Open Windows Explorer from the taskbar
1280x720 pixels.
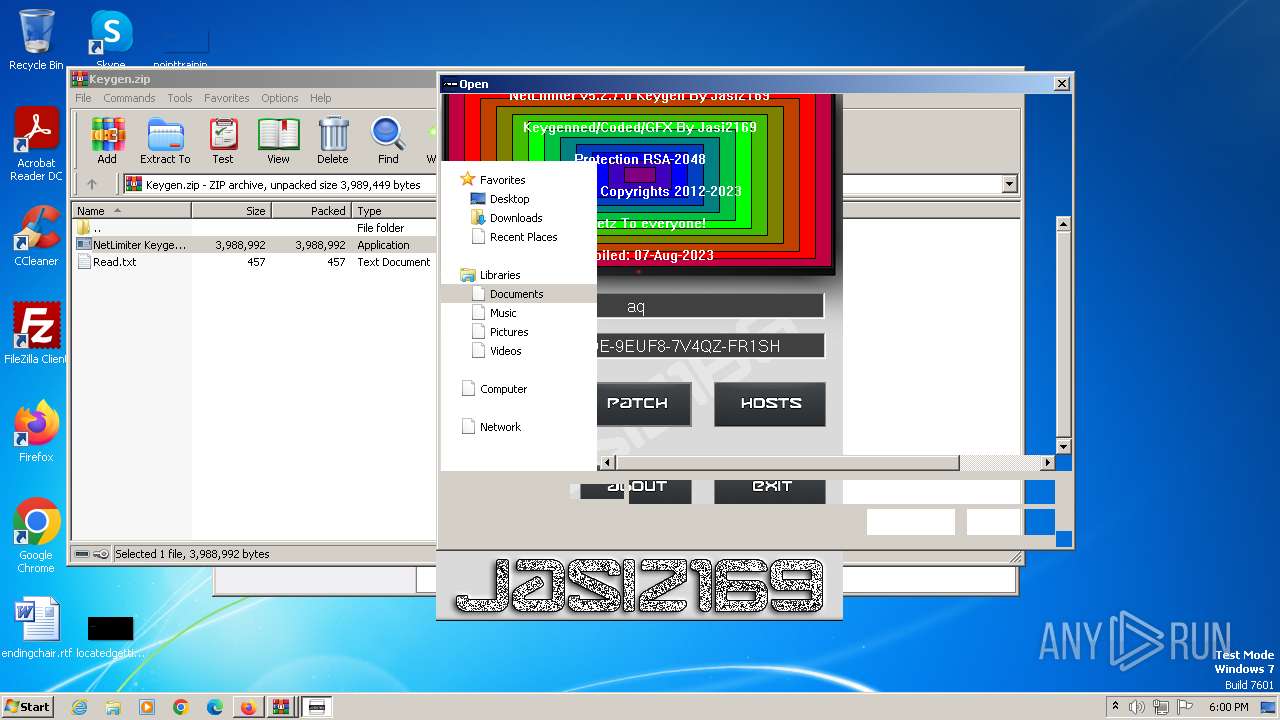[113, 707]
